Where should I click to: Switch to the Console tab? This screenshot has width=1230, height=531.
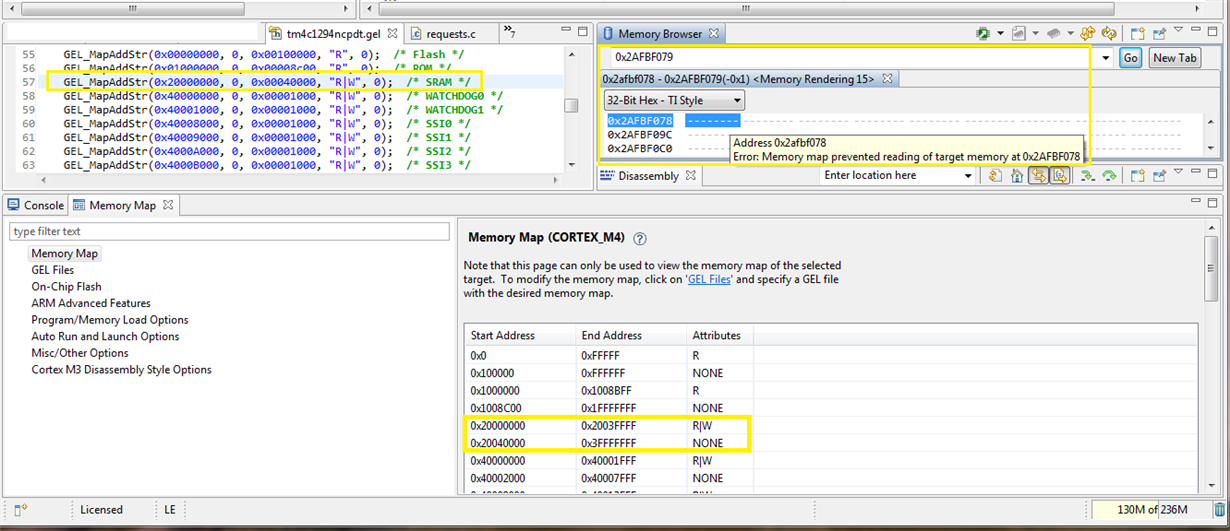[x=36, y=205]
